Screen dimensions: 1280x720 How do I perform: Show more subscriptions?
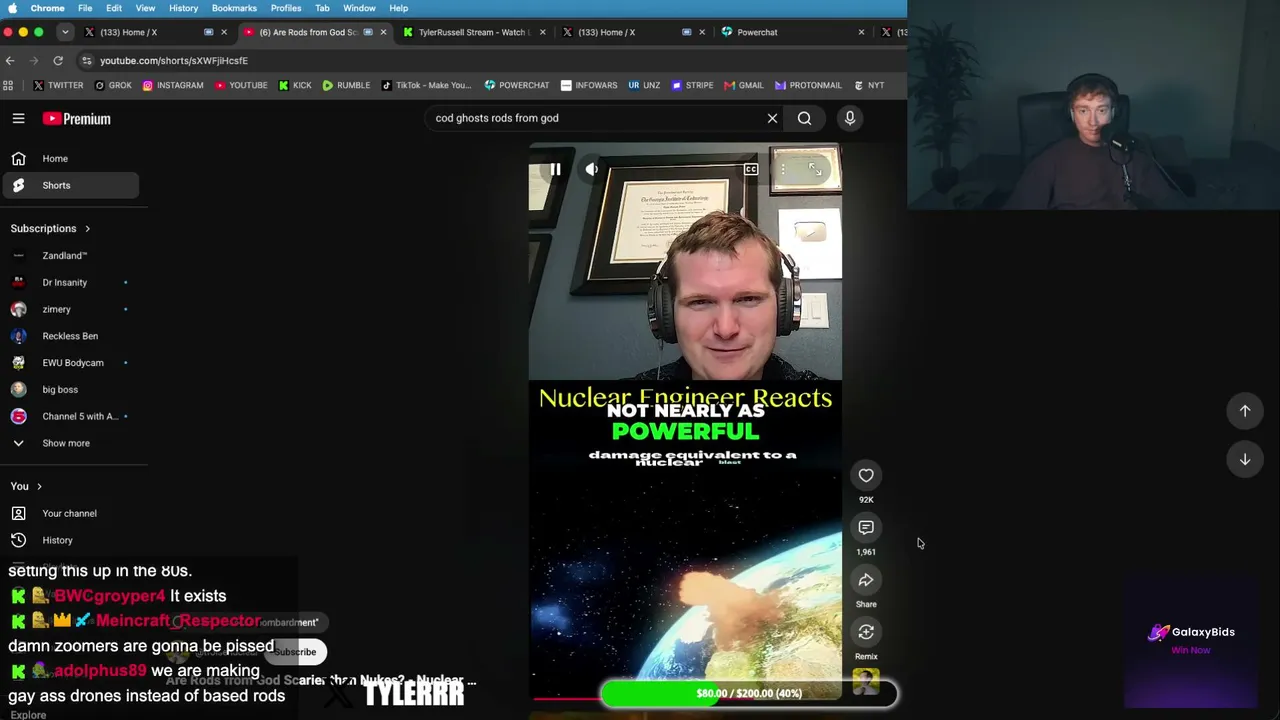coord(70,443)
